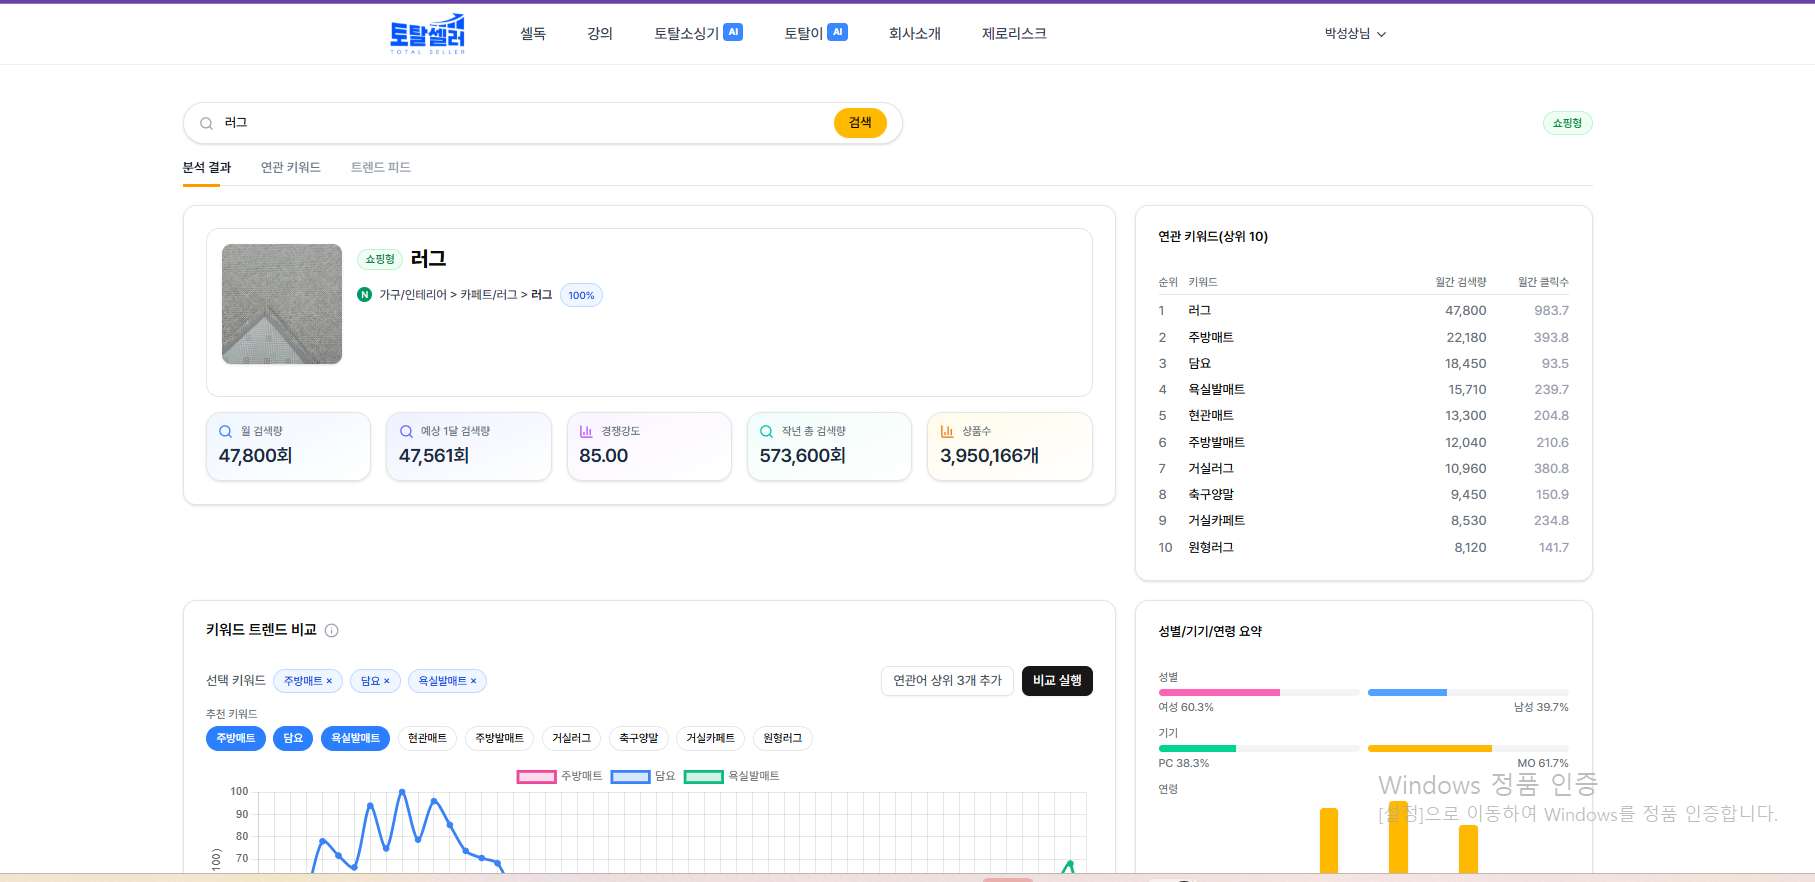Click the pink 여성 gender progress bar

pyautogui.click(x=1219, y=692)
